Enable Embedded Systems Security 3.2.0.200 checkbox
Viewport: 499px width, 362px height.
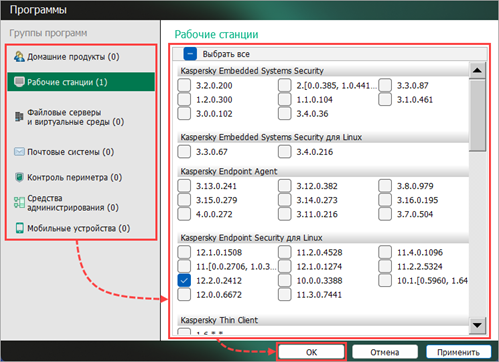[x=184, y=85]
